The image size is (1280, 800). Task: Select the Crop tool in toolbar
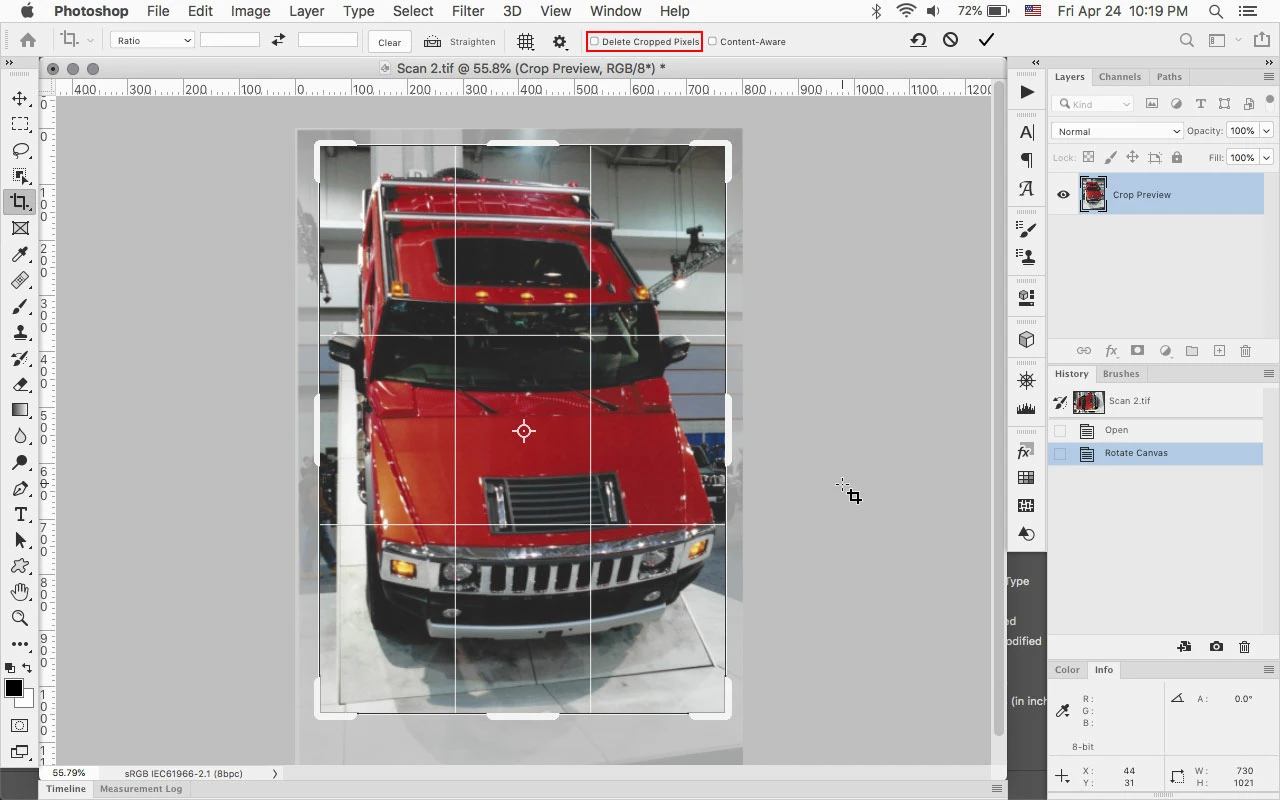(x=19, y=202)
